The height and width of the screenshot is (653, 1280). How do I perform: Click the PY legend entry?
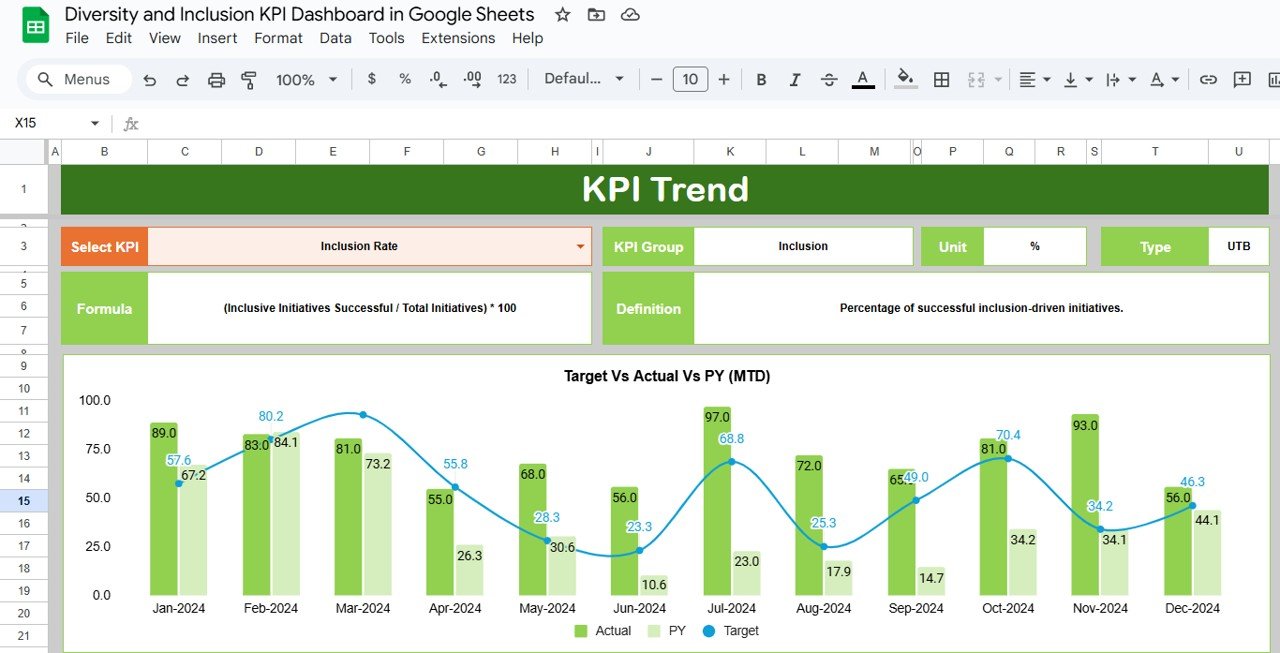pyautogui.click(x=667, y=631)
